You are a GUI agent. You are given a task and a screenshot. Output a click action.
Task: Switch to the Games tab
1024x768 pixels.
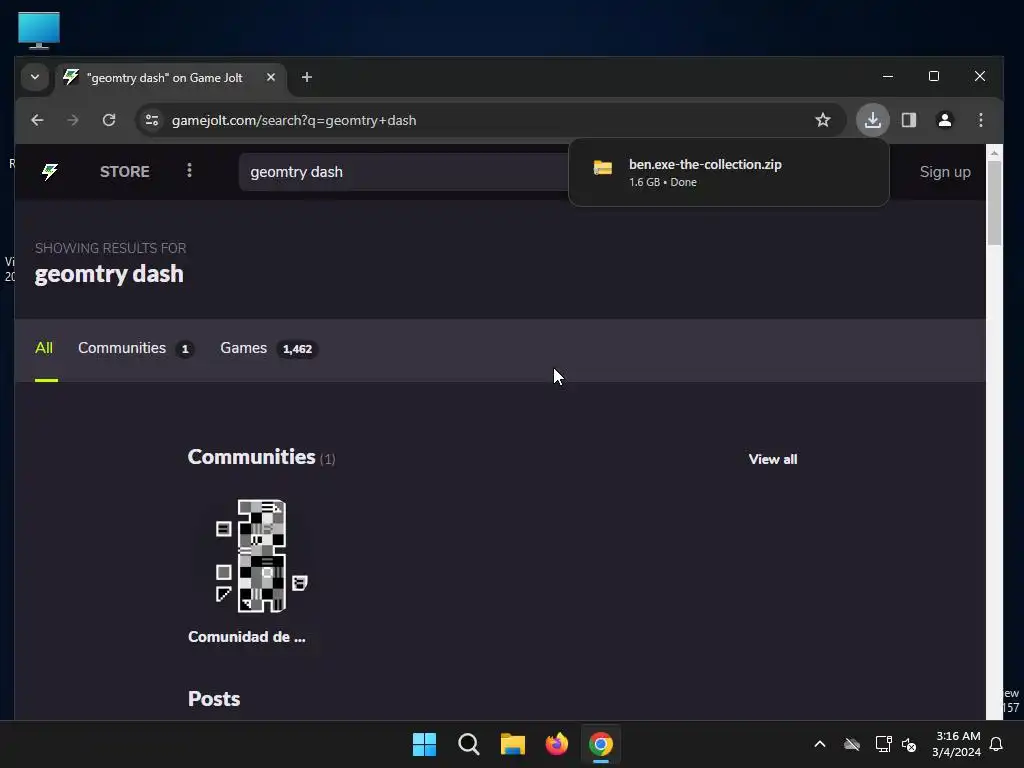tap(268, 348)
